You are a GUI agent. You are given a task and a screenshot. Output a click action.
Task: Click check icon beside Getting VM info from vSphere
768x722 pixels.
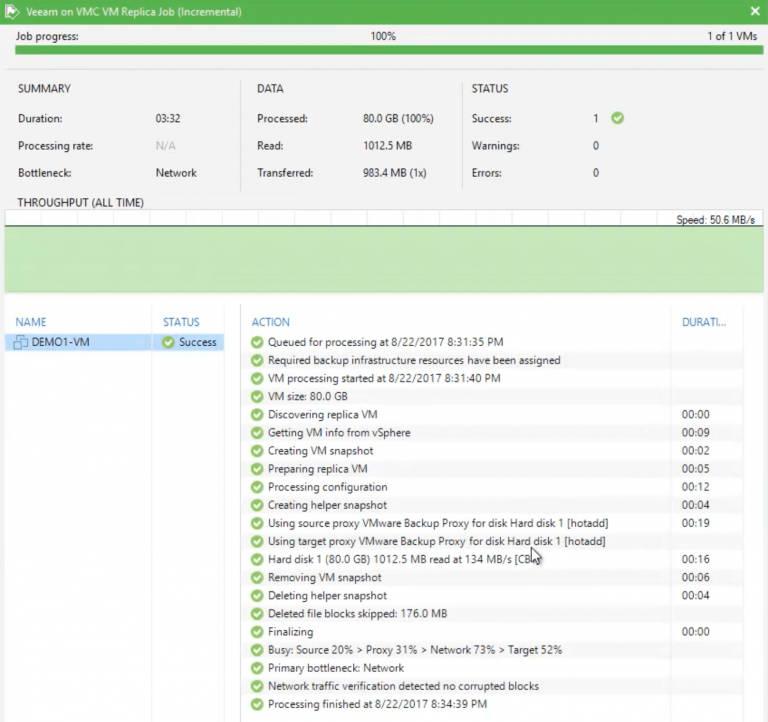(257, 433)
